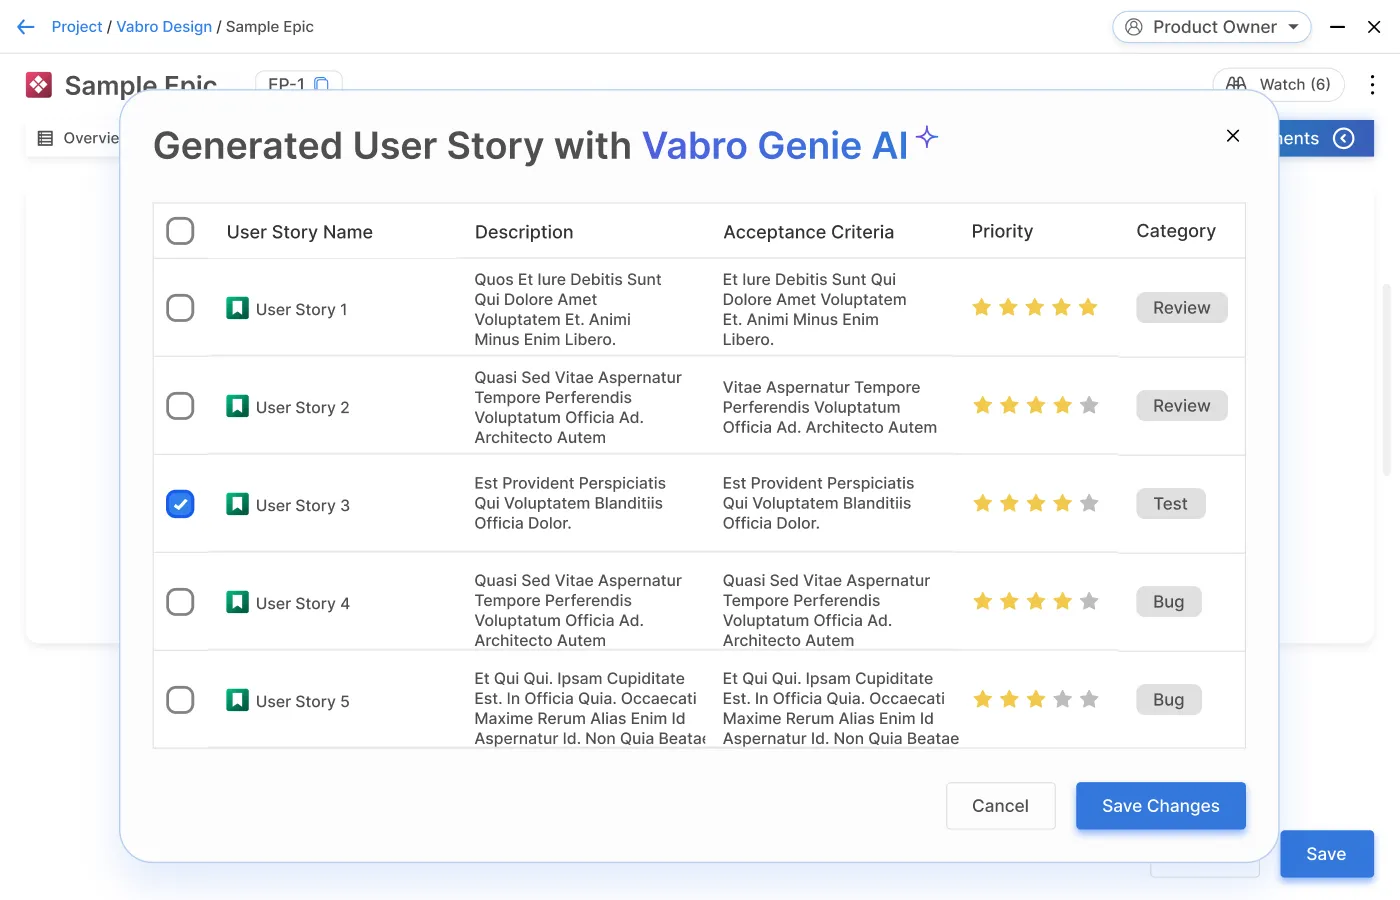Click the binoculars Watch icon
Image resolution: width=1400 pixels, height=900 pixels.
pos(1236,84)
